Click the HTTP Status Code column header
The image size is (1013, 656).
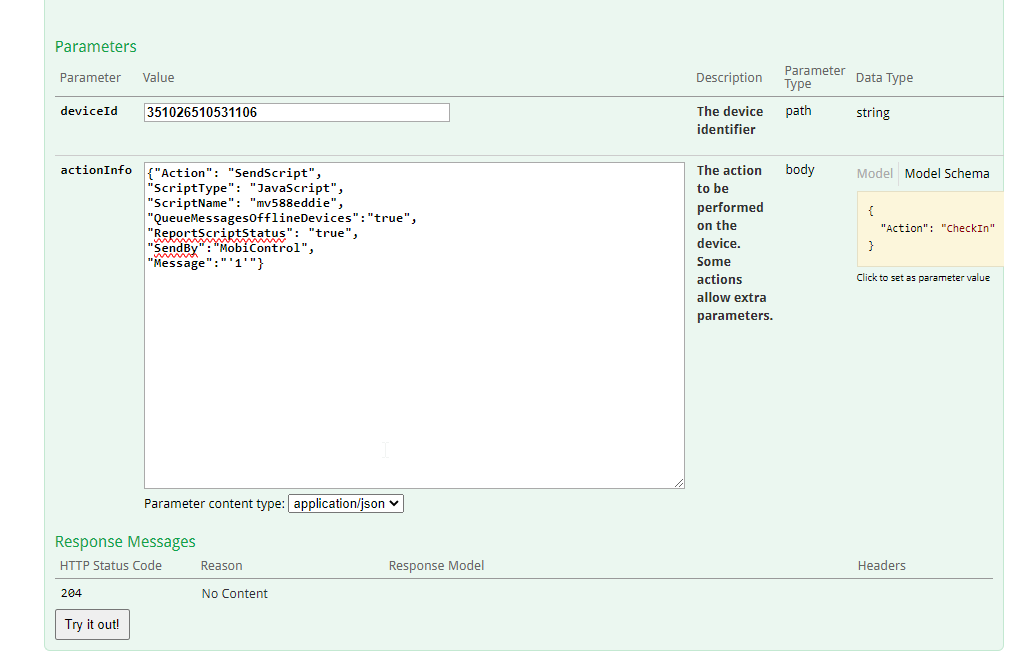pyautogui.click(x=110, y=566)
